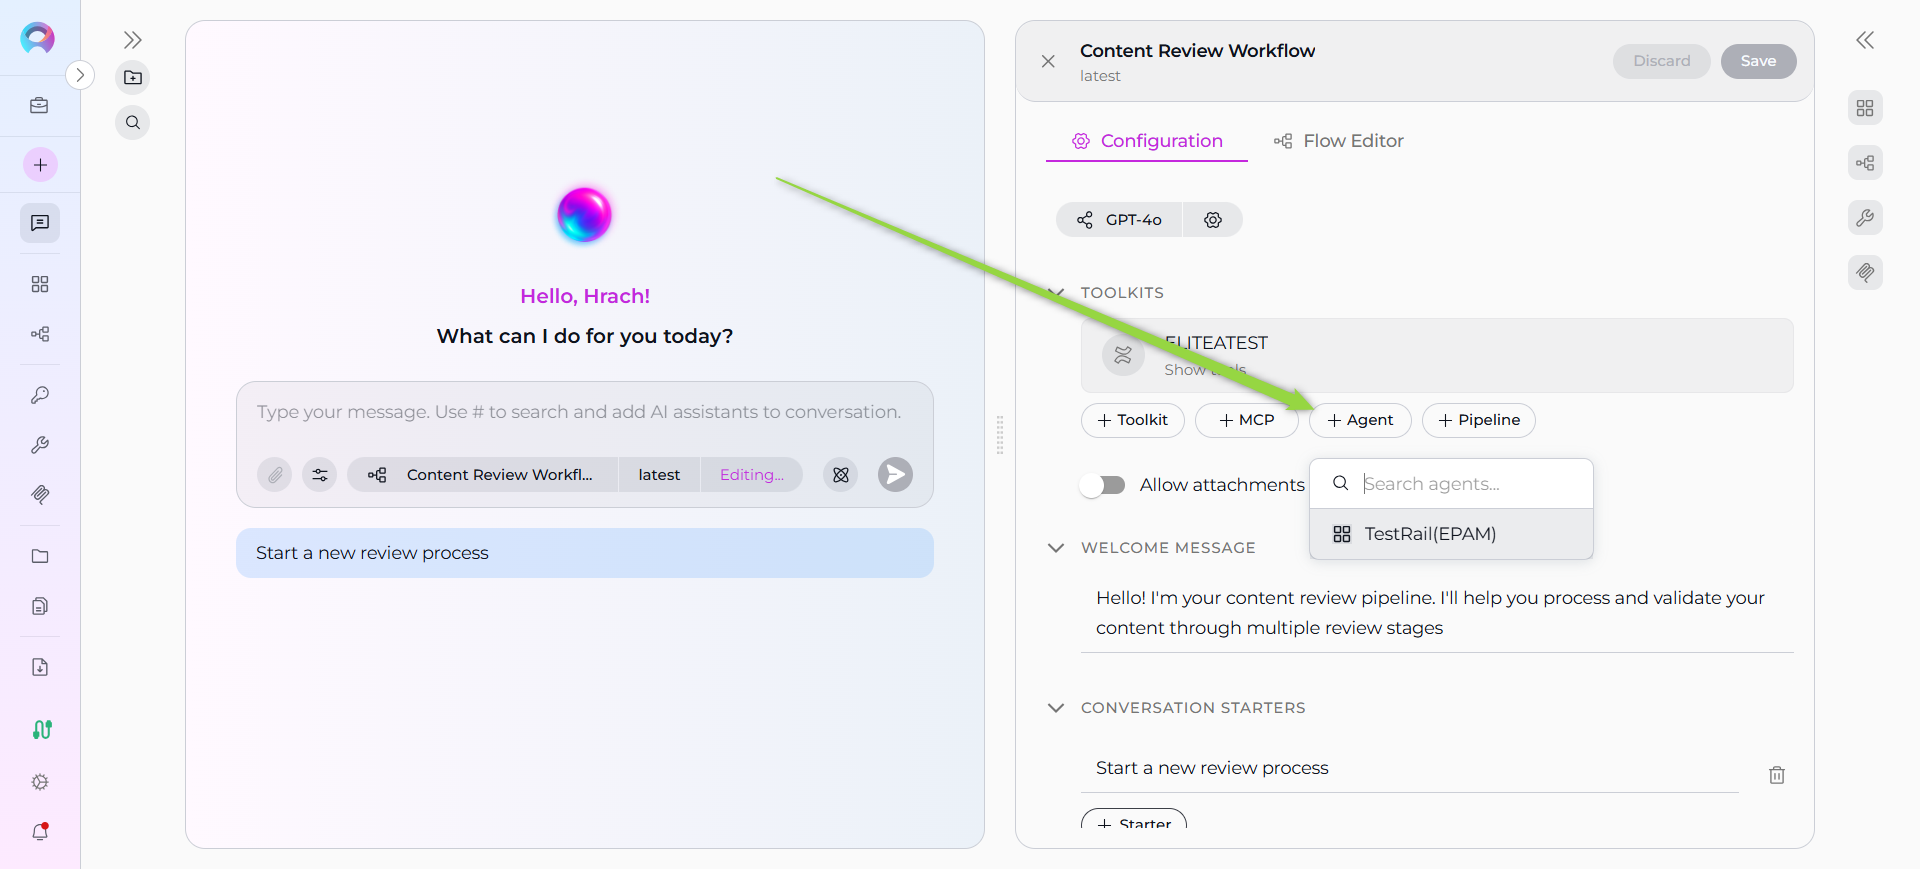
Task: Open GPT-4o model settings gear icon
Action: coord(1213,220)
